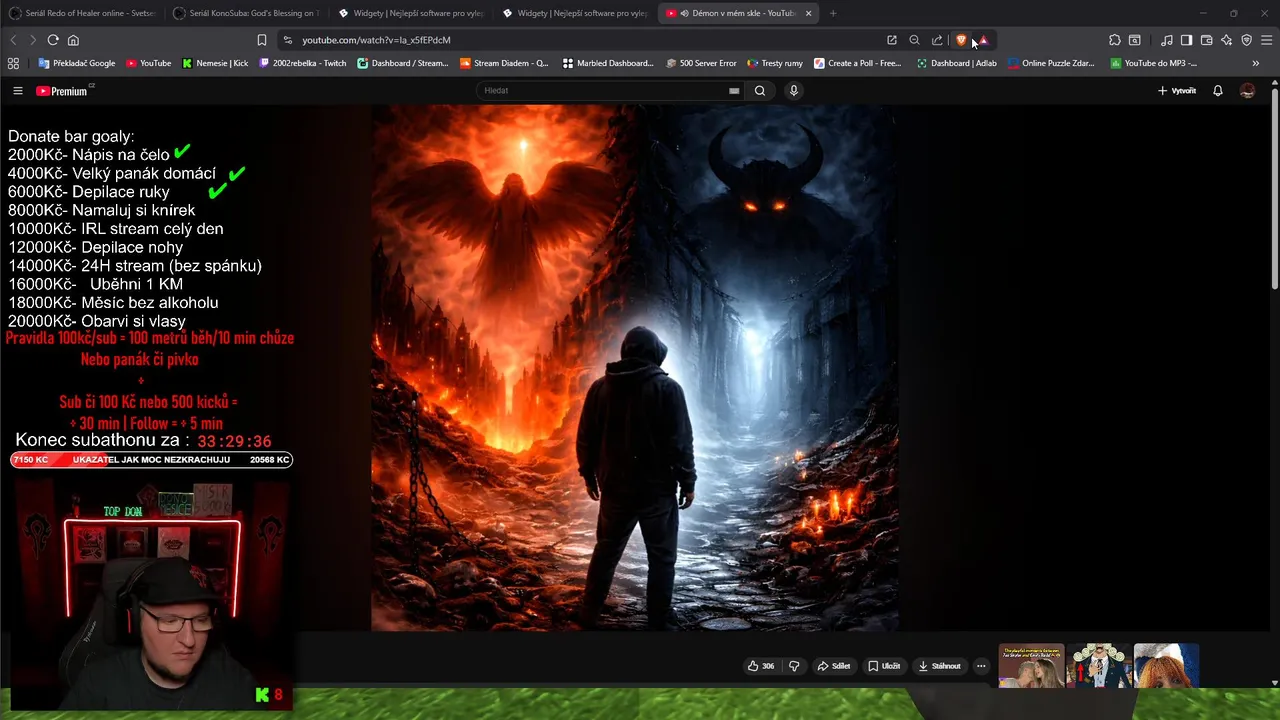This screenshot has height=720, width=1280.
Task: Open the YouTube guide hamburger menu
Action: (x=17, y=90)
